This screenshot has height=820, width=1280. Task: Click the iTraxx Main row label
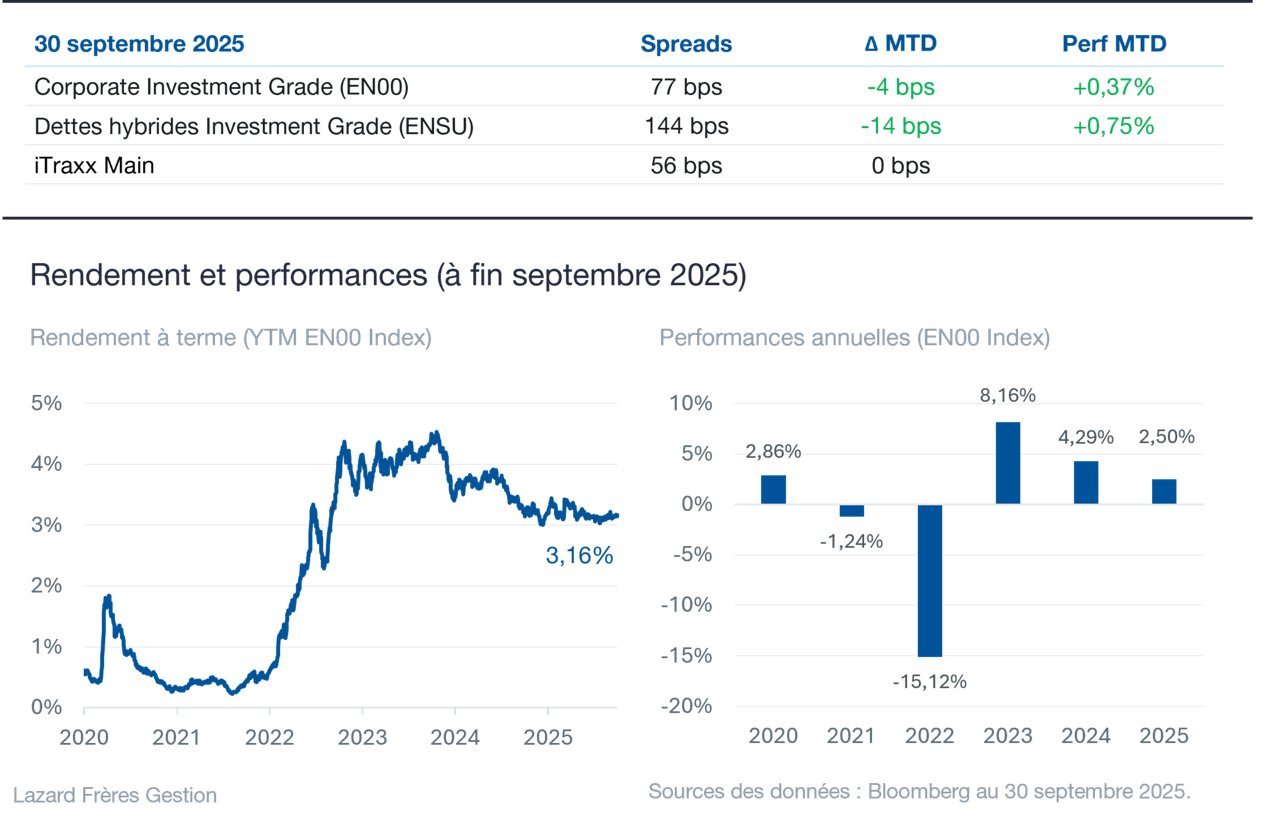94,166
